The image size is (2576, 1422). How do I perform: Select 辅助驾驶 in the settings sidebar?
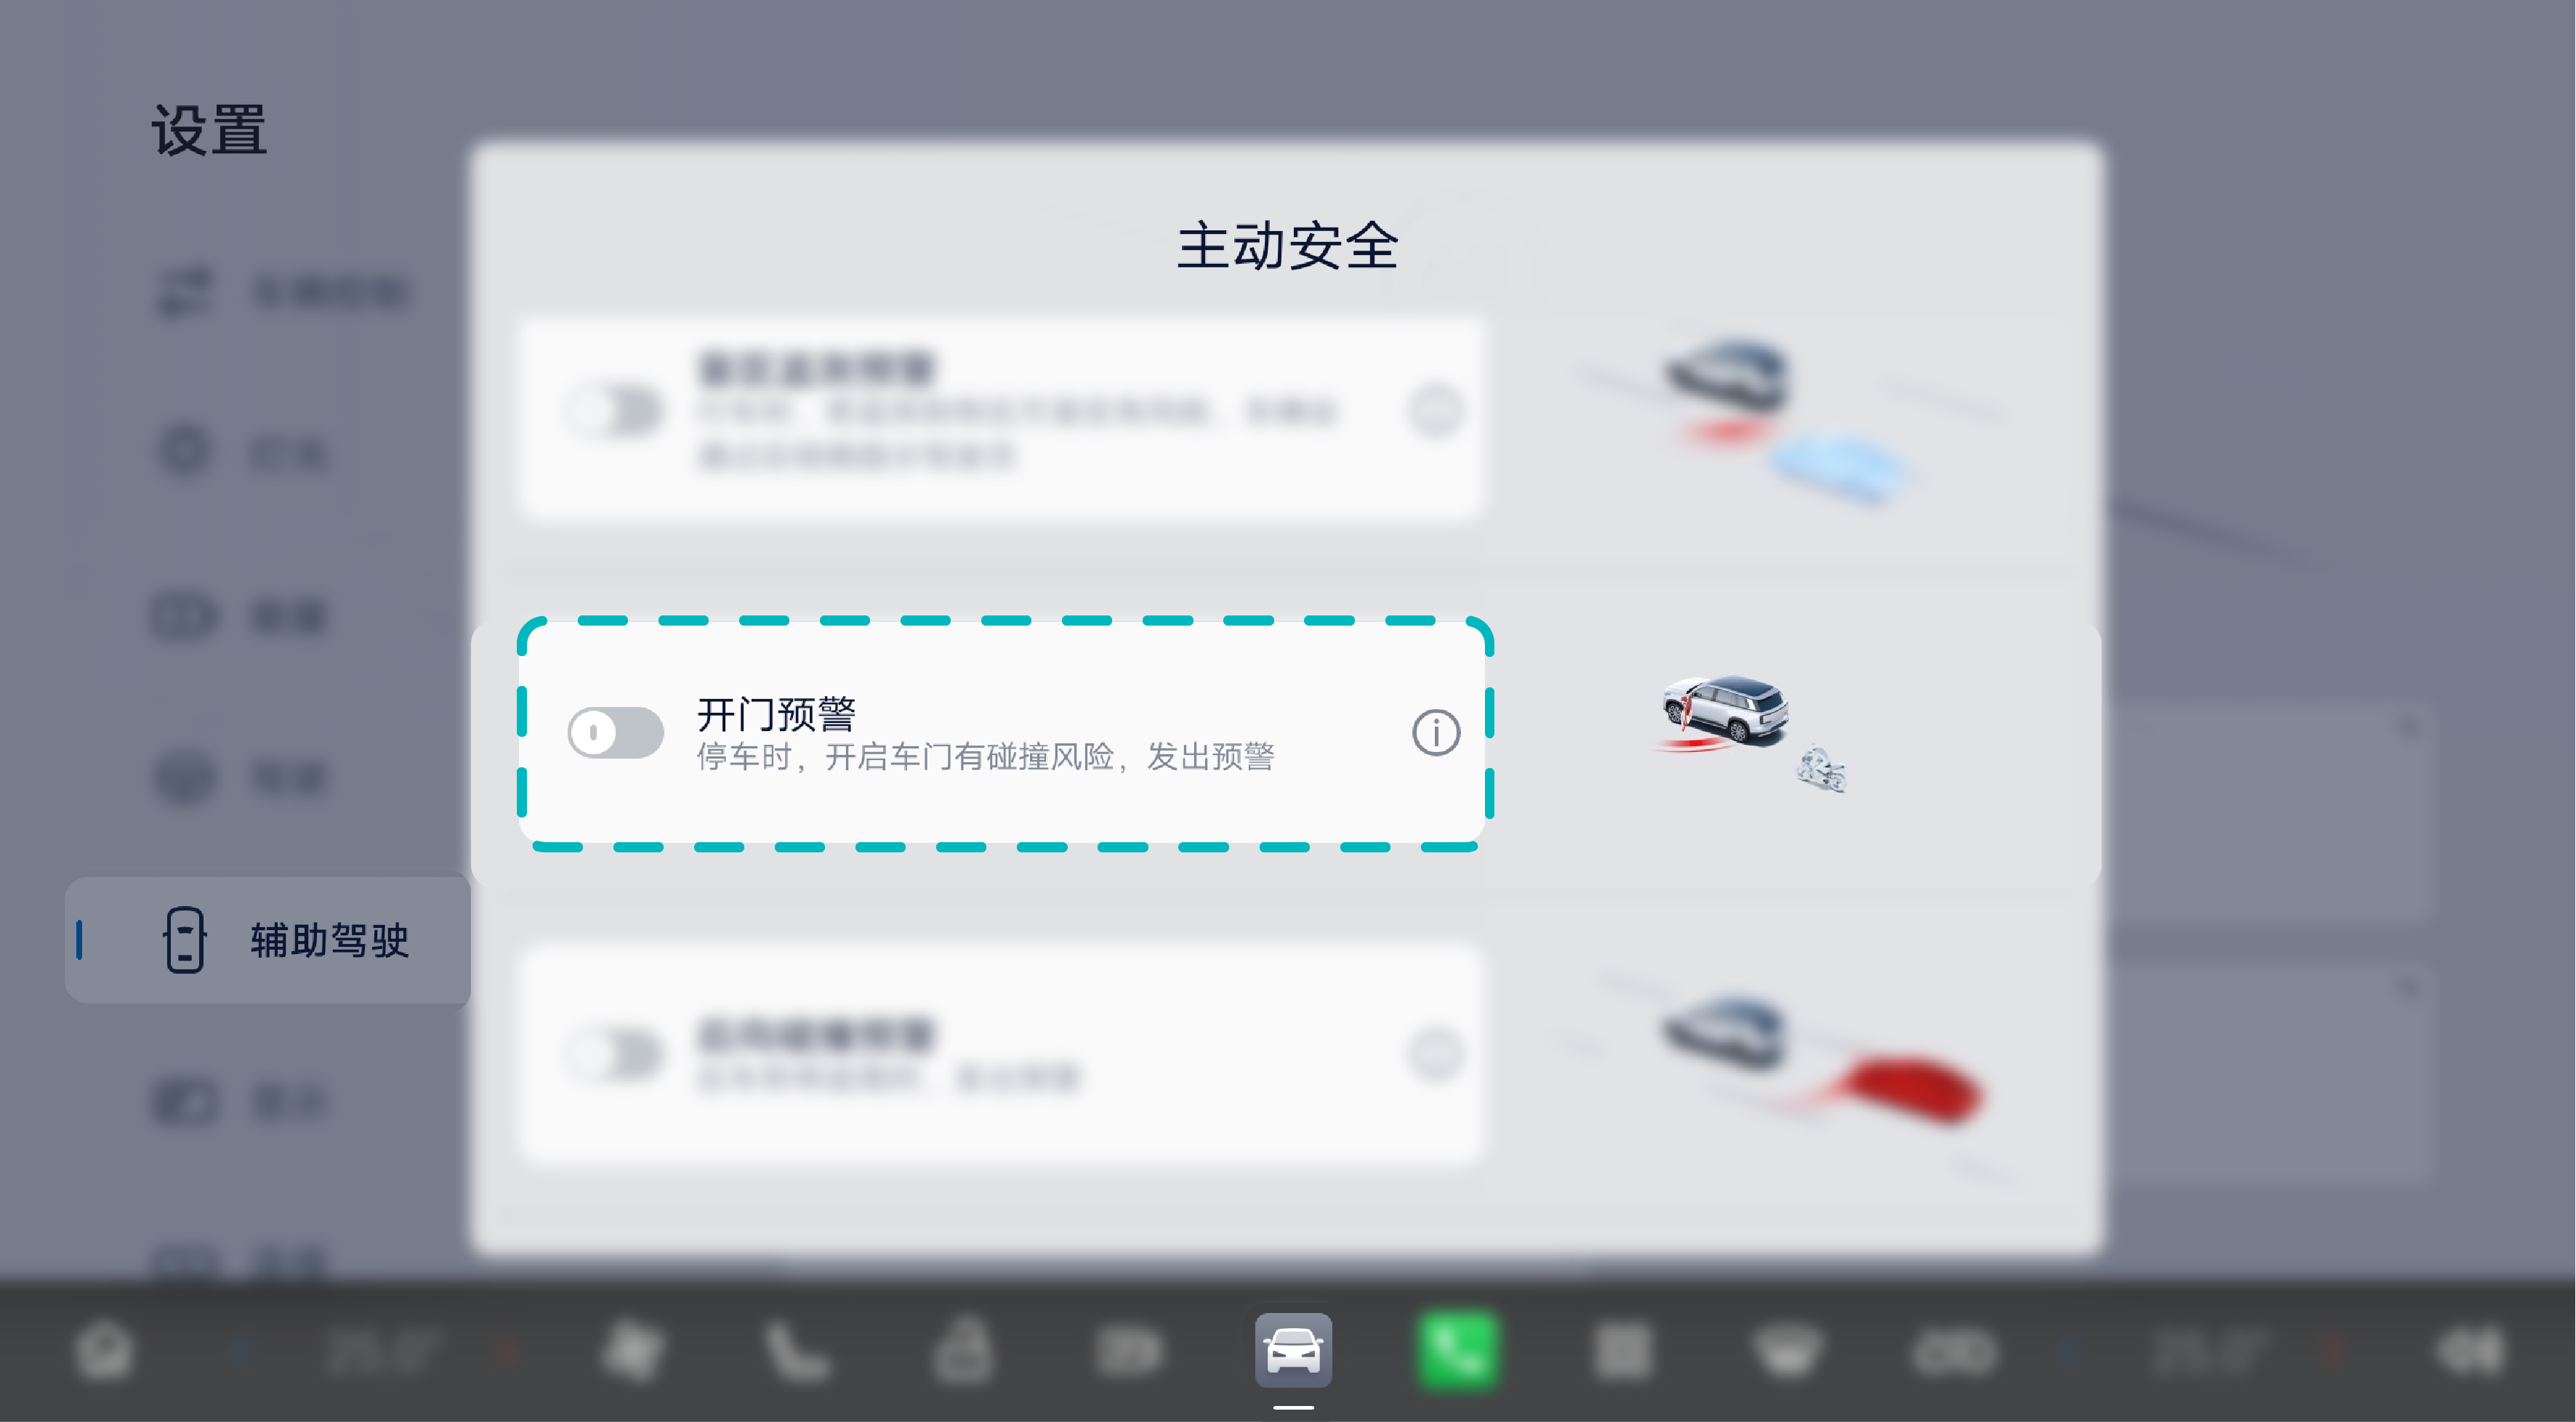(x=268, y=940)
